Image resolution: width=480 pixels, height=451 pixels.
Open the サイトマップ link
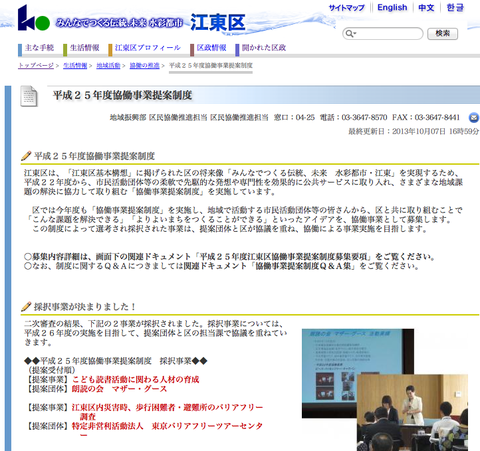click(347, 8)
